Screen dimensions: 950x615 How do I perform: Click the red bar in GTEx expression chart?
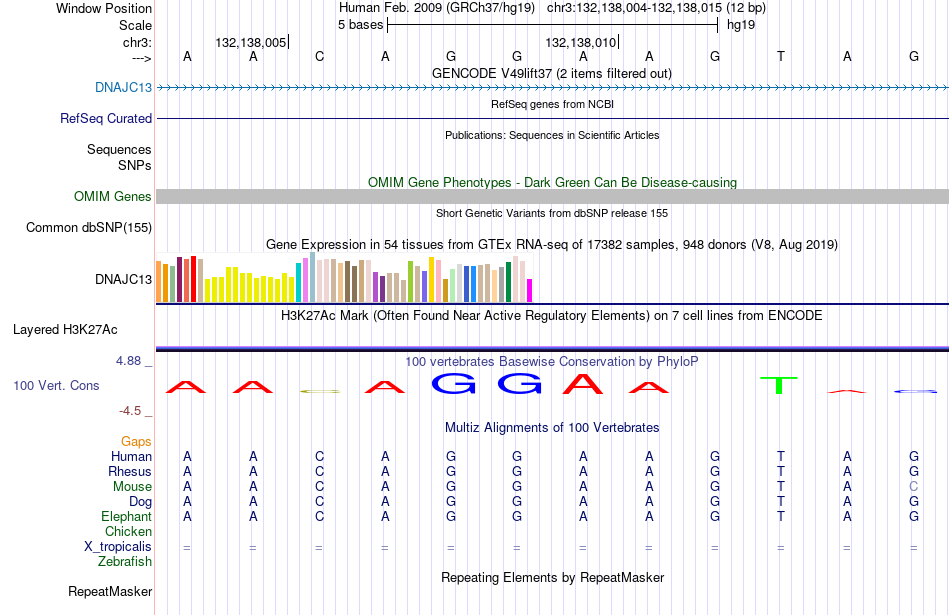coord(193,279)
